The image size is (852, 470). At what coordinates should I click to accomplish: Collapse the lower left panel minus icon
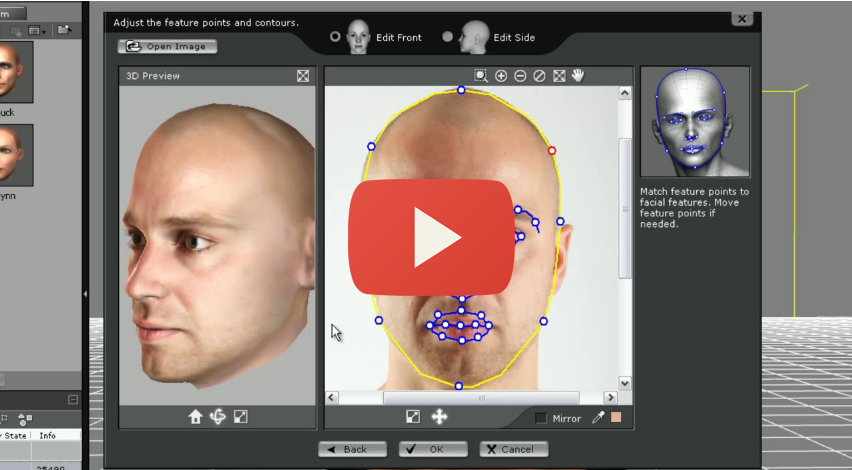tap(73, 400)
